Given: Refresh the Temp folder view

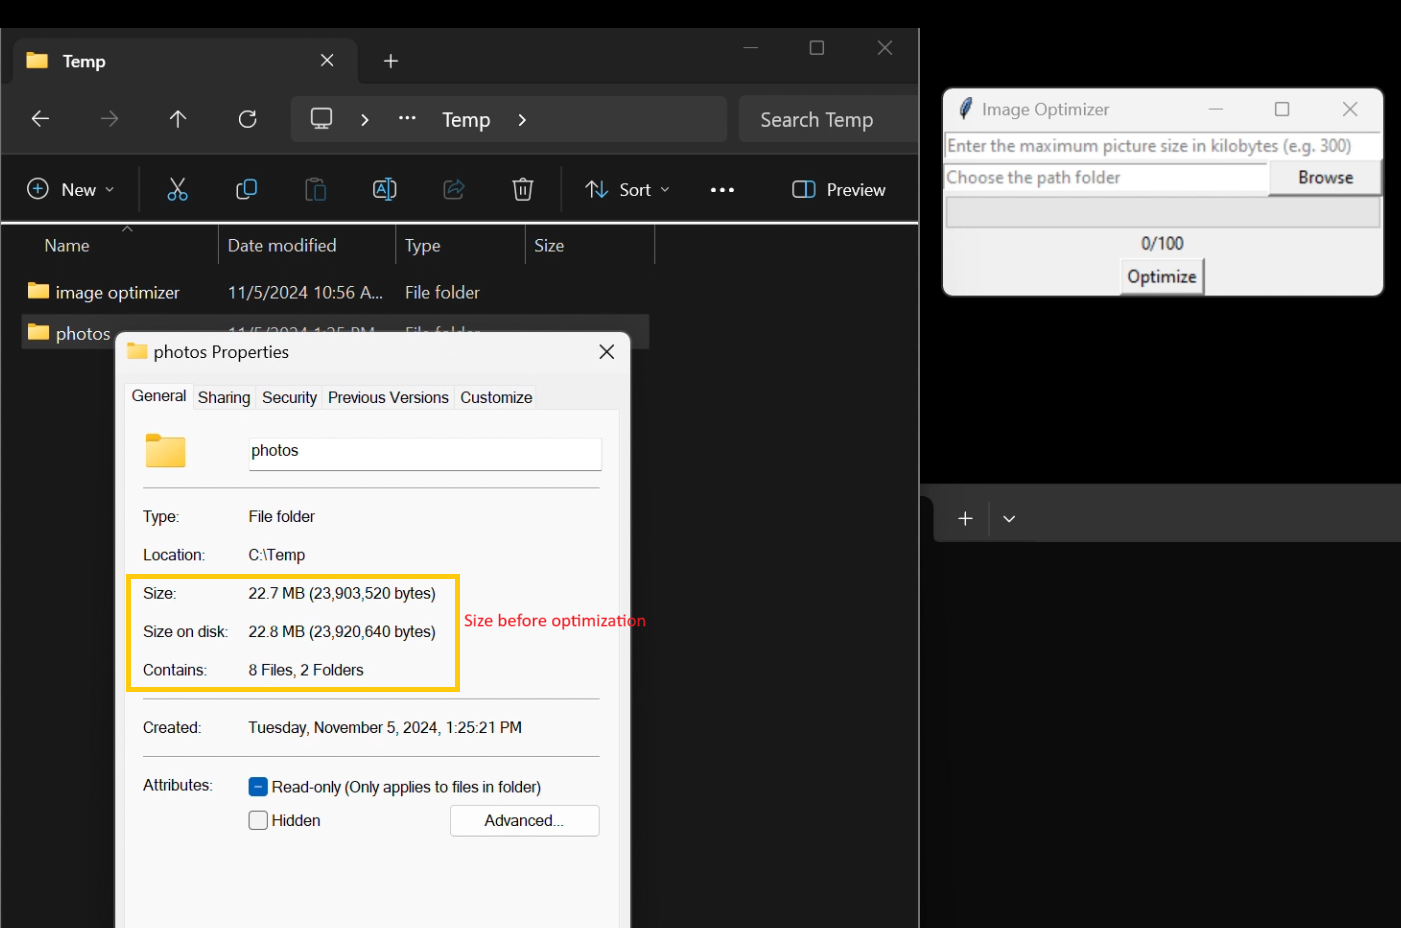Looking at the screenshot, I should coord(248,119).
